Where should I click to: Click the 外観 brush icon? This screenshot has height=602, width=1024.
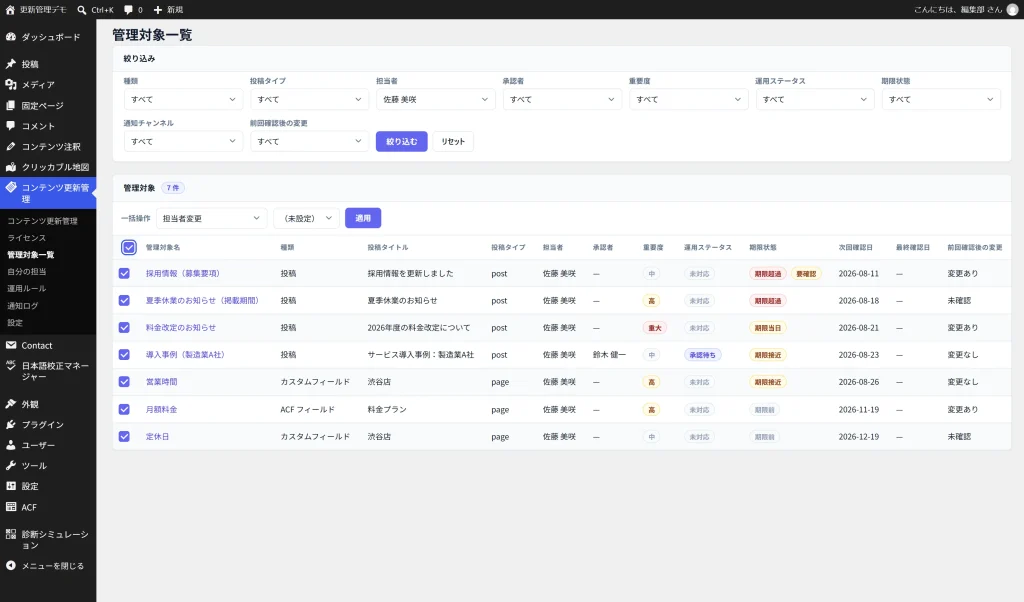coord(11,404)
